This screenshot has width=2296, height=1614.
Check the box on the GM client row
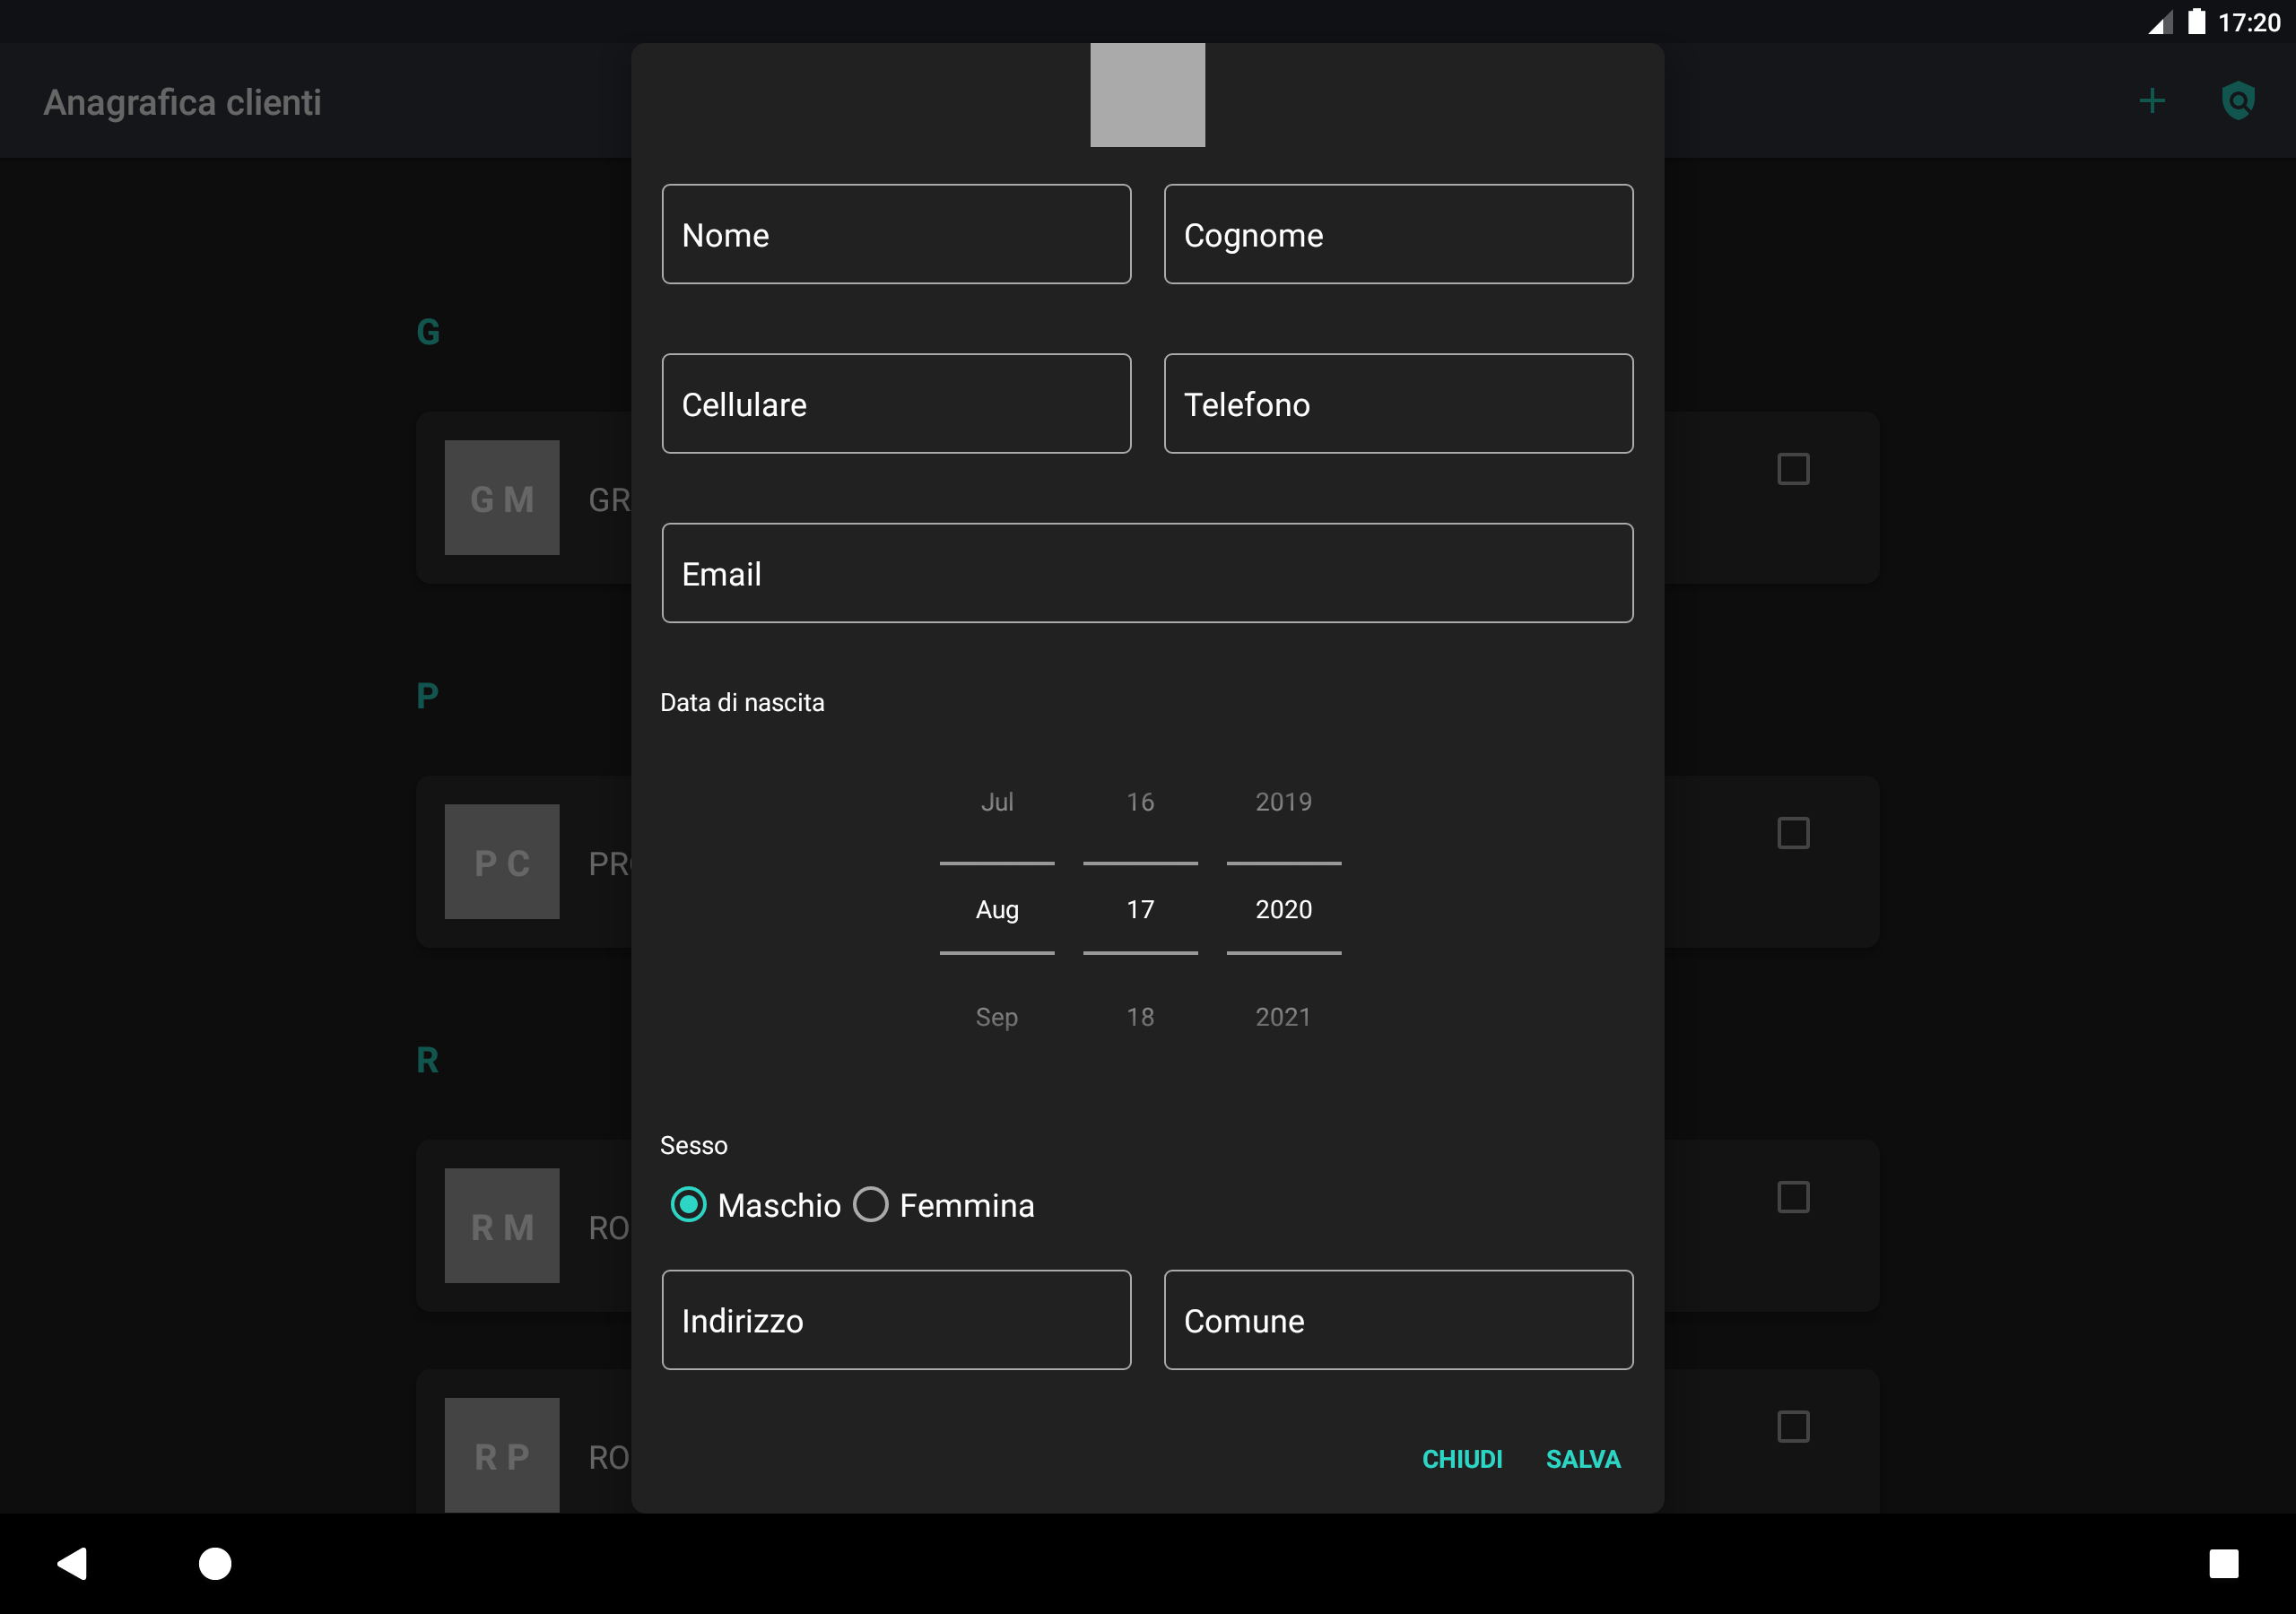(1793, 469)
